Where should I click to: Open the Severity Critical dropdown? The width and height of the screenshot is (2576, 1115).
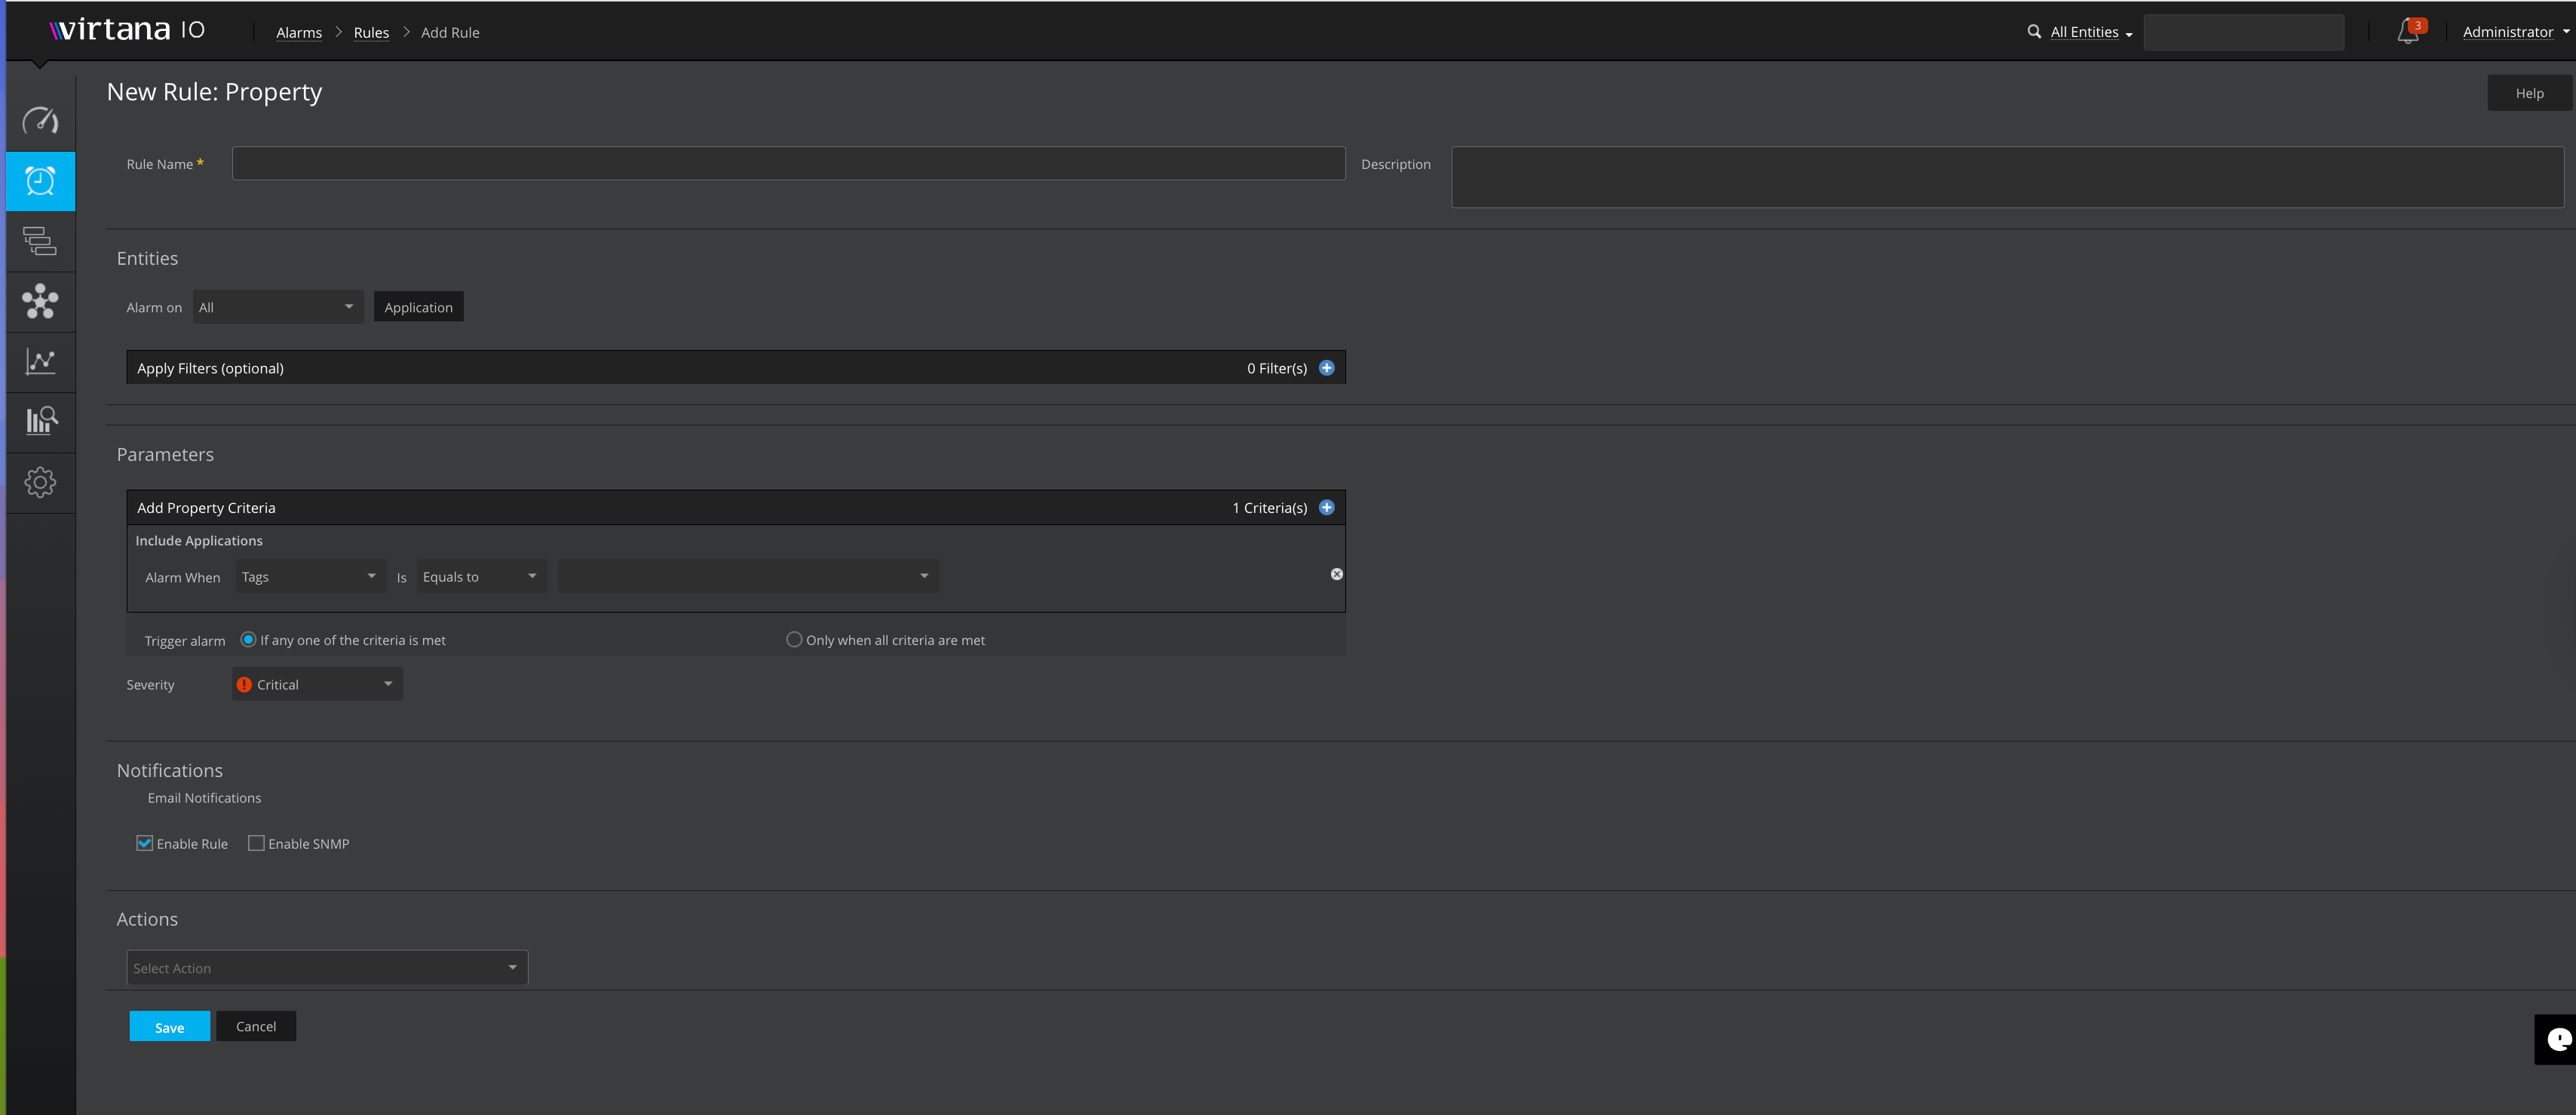[x=317, y=684]
